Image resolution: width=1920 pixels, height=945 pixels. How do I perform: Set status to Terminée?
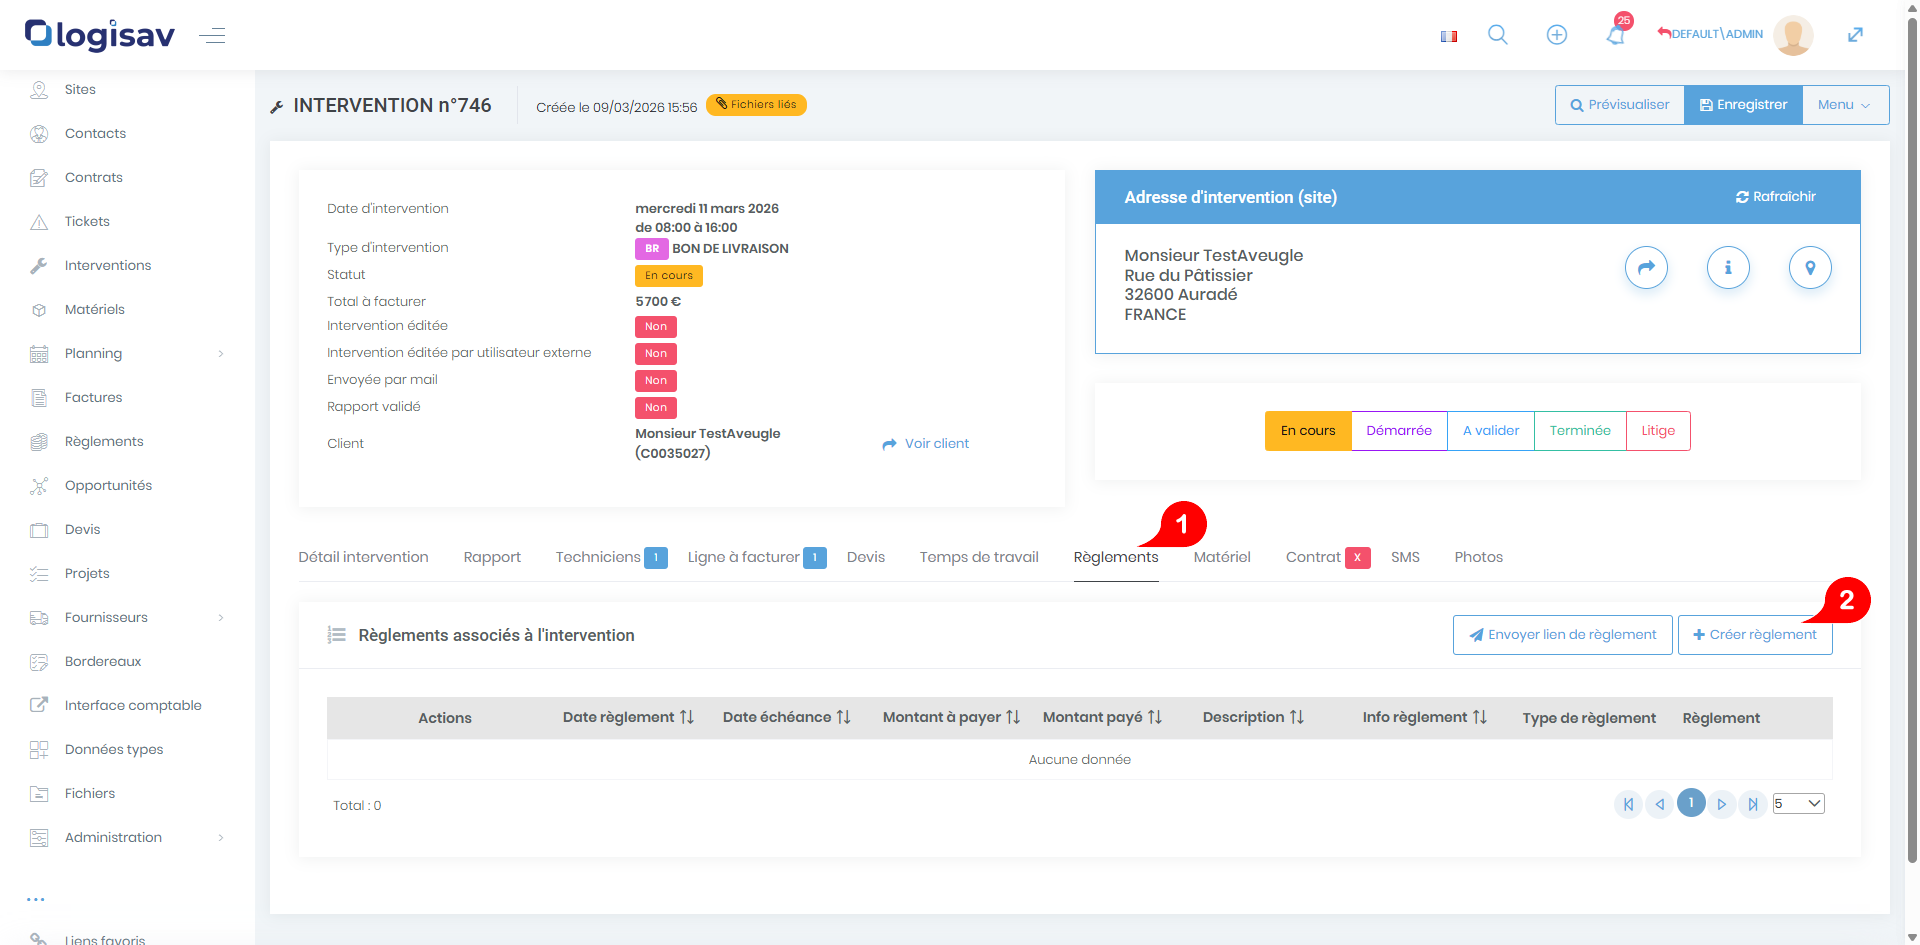click(1579, 431)
